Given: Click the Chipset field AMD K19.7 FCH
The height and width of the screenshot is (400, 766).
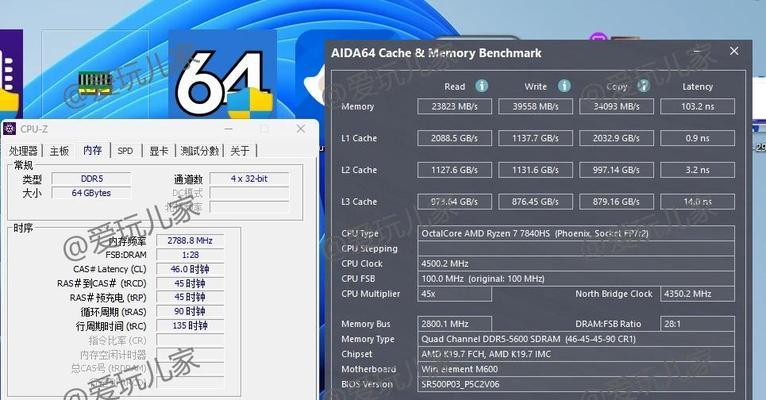Looking at the screenshot, I should 576,354.
